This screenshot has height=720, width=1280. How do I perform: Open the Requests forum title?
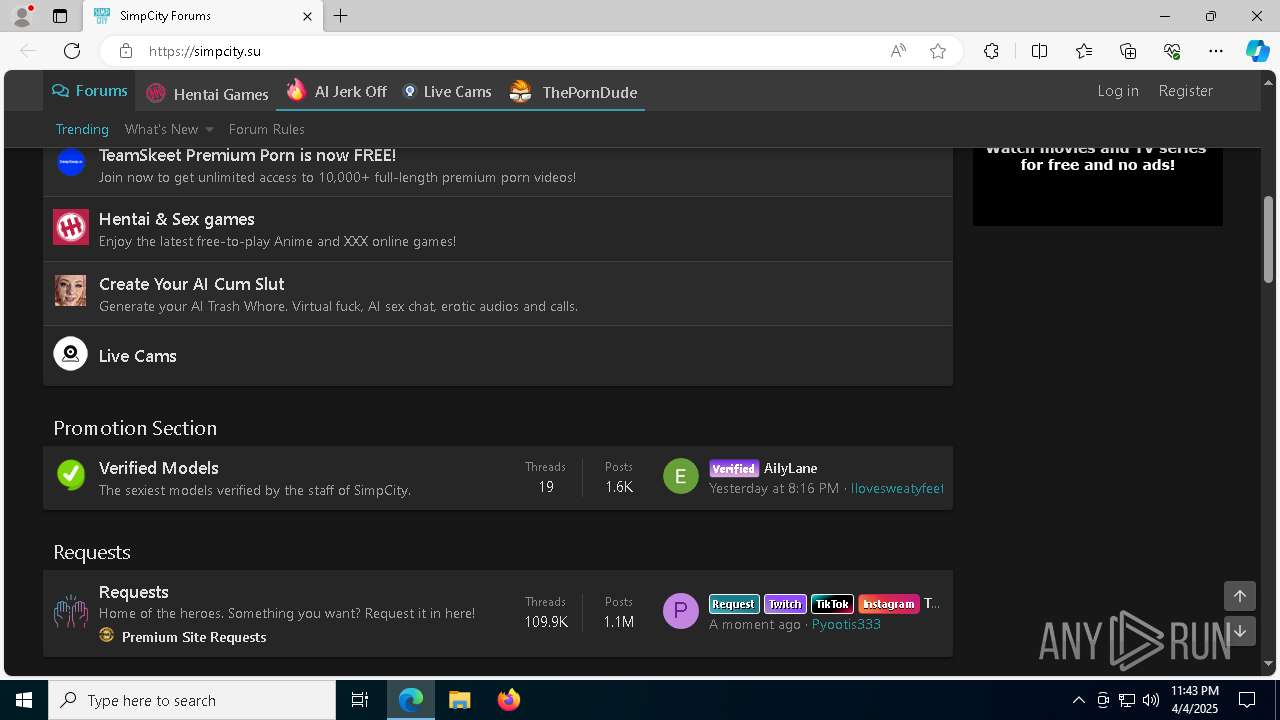(x=133, y=592)
